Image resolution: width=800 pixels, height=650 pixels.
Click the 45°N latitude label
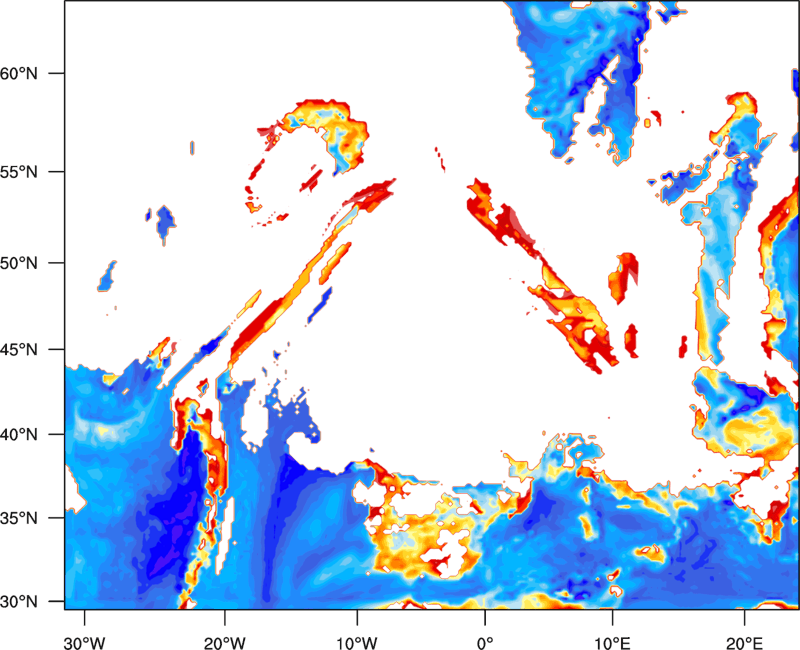[19, 349]
